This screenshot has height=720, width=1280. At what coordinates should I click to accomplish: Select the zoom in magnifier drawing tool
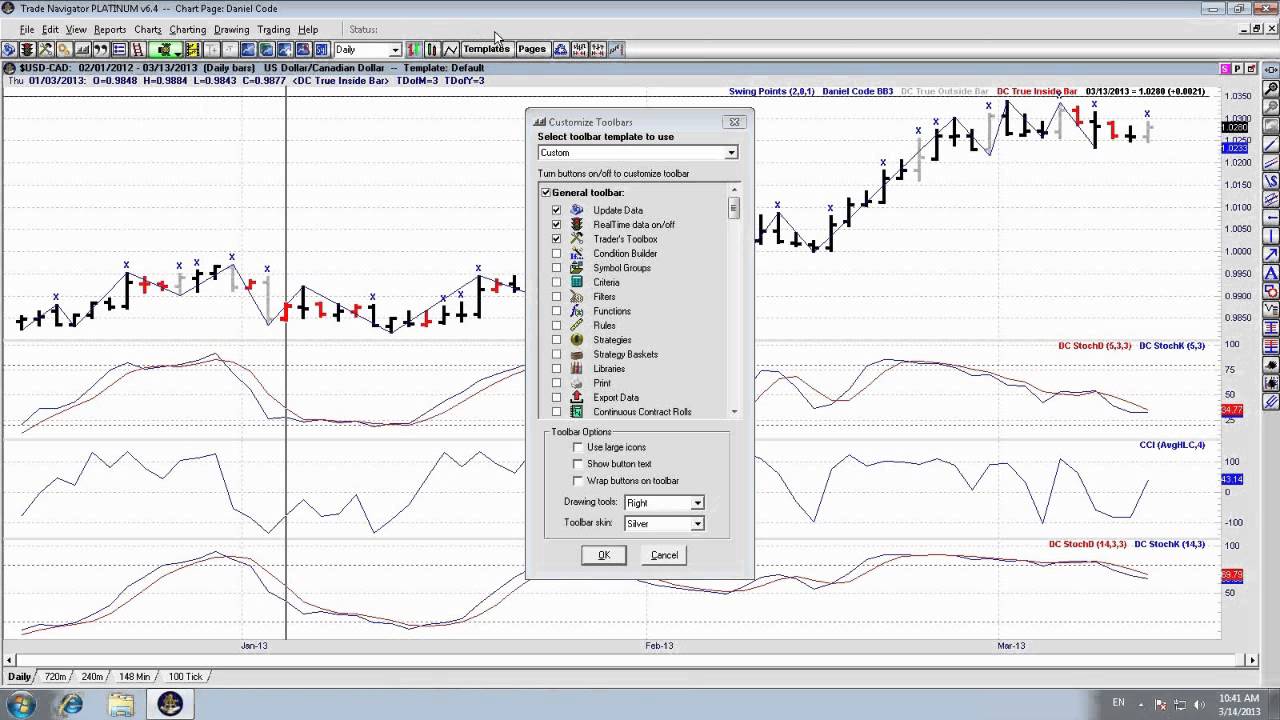pyautogui.click(x=1271, y=89)
